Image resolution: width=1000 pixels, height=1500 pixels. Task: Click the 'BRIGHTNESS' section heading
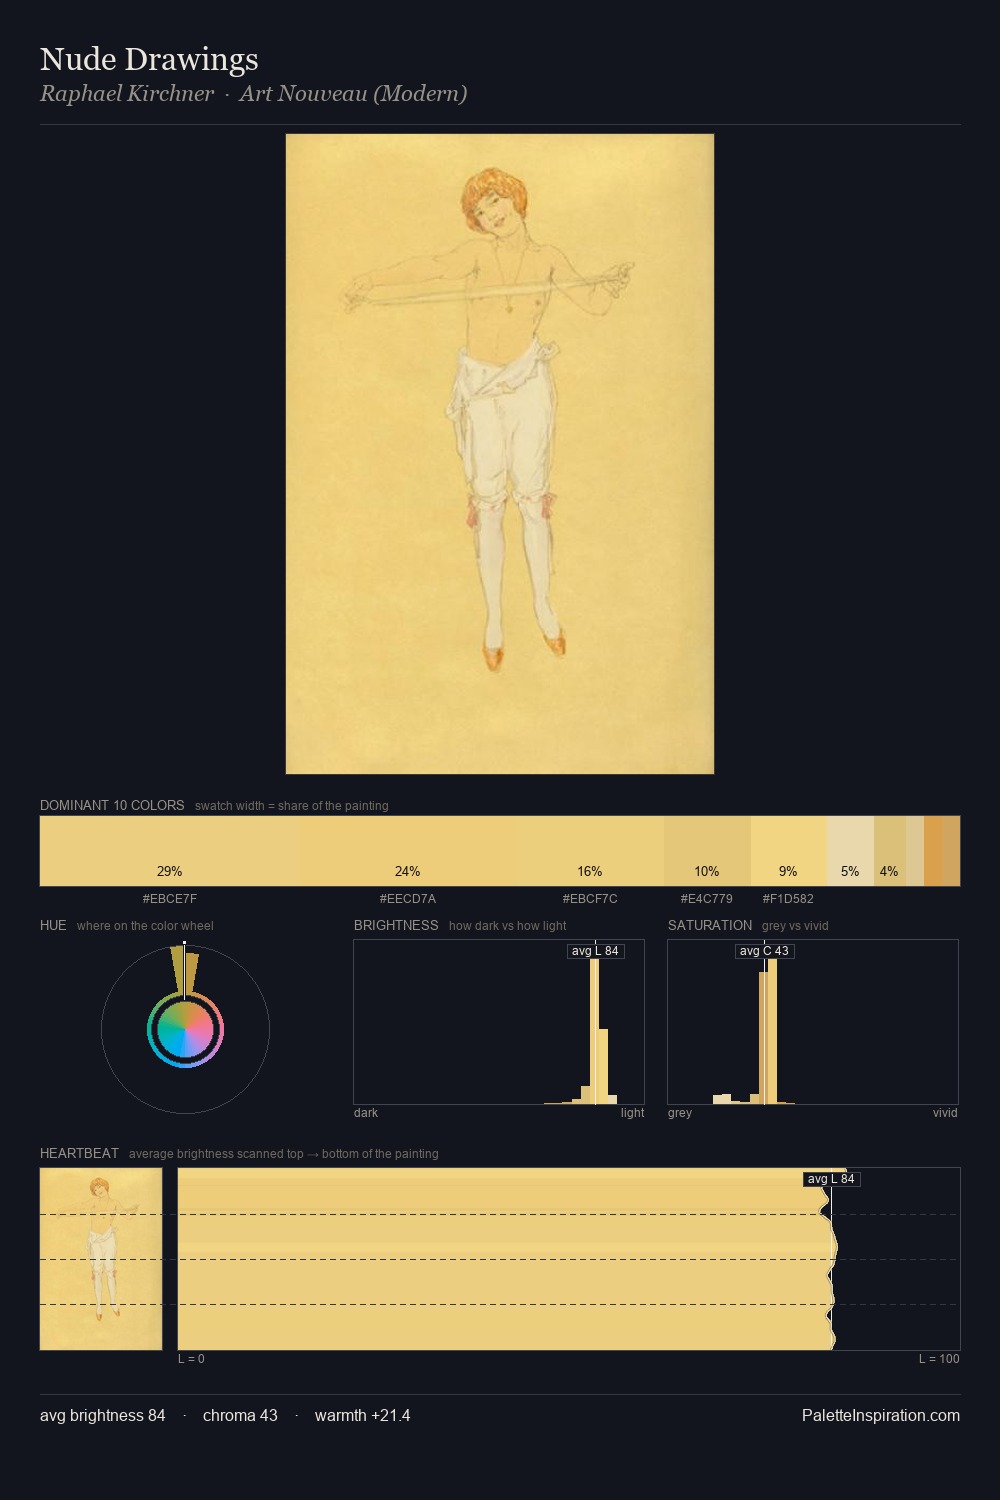396,925
